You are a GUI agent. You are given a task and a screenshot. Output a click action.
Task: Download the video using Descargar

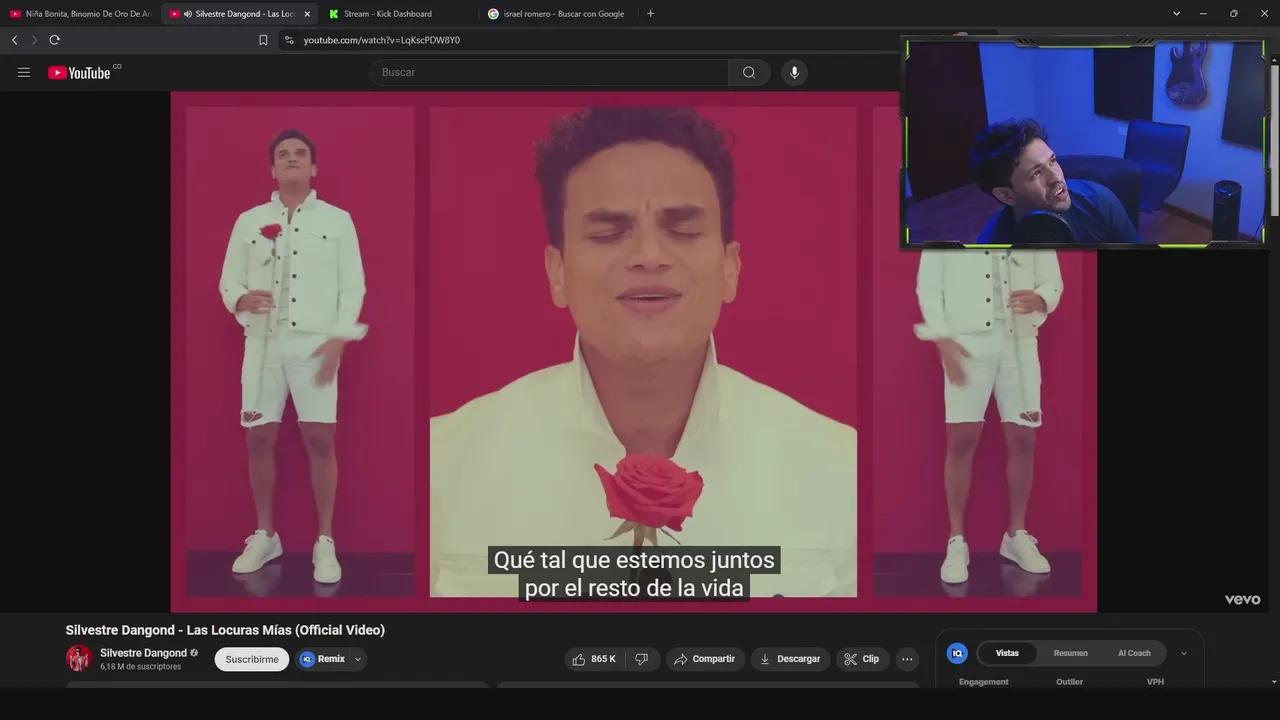[x=790, y=659]
